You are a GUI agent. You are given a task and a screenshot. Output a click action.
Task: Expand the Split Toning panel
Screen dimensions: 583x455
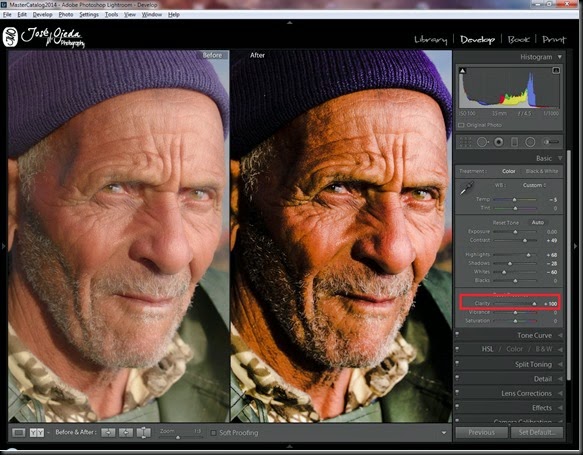(560, 364)
